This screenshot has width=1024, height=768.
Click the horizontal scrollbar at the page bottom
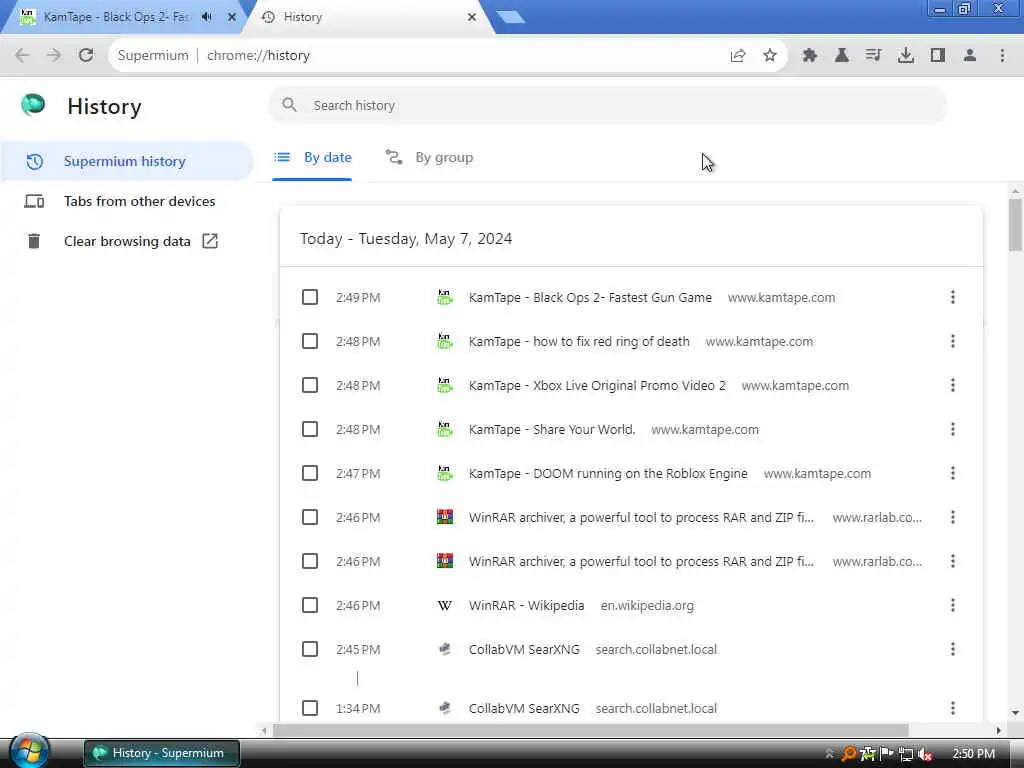pos(591,730)
